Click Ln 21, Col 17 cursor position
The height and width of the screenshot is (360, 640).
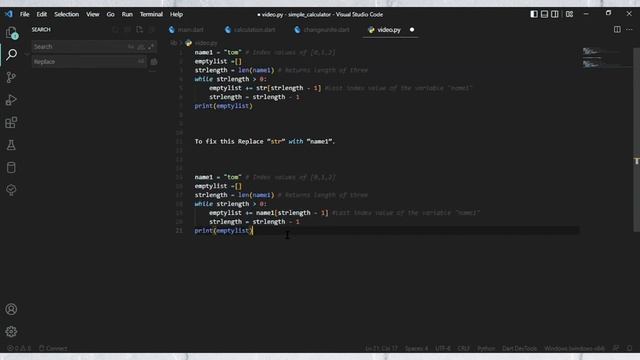point(381,348)
